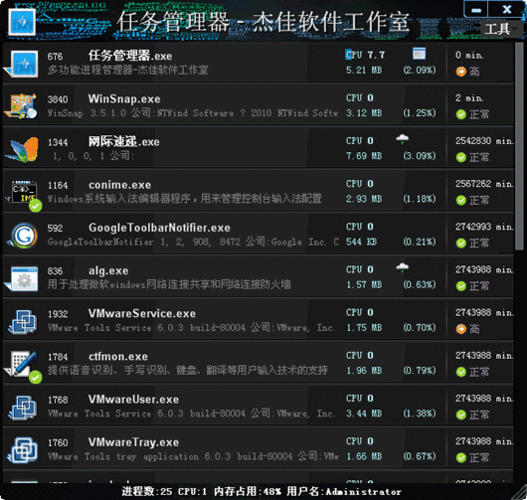Viewport: 527px width, 500px height.
Task: Click conime.exe description about 输入法编辑器
Action: (x=185, y=199)
